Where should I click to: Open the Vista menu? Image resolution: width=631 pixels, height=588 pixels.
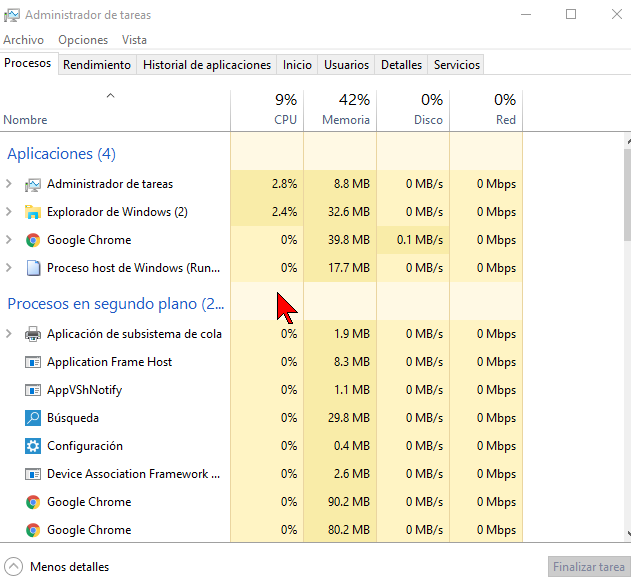tap(134, 40)
